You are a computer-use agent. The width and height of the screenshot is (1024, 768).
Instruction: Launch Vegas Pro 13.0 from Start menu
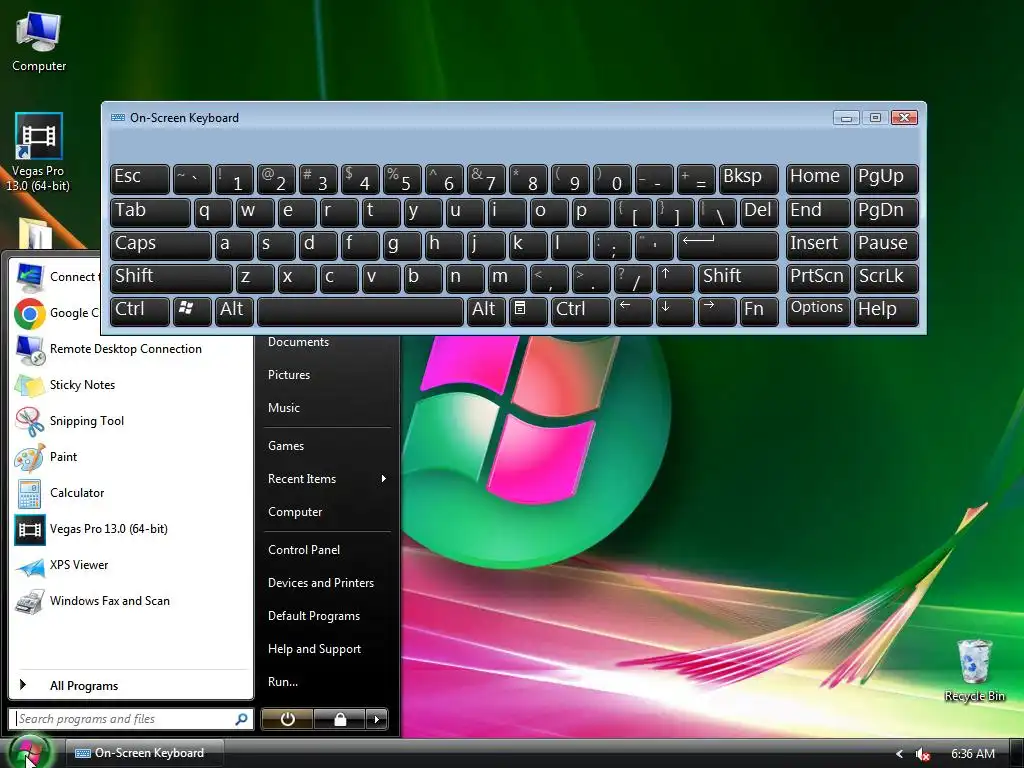pyautogui.click(x=129, y=529)
